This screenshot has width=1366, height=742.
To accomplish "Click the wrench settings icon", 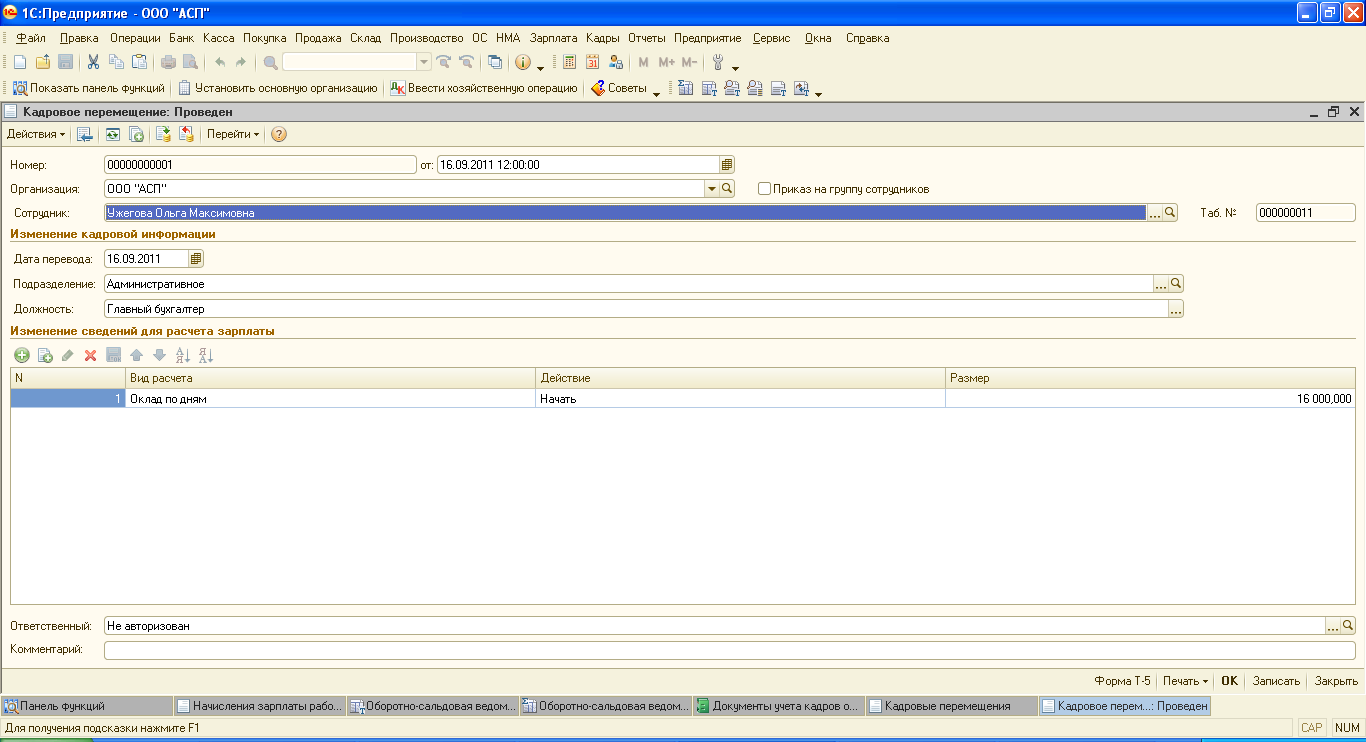I will (718, 62).
